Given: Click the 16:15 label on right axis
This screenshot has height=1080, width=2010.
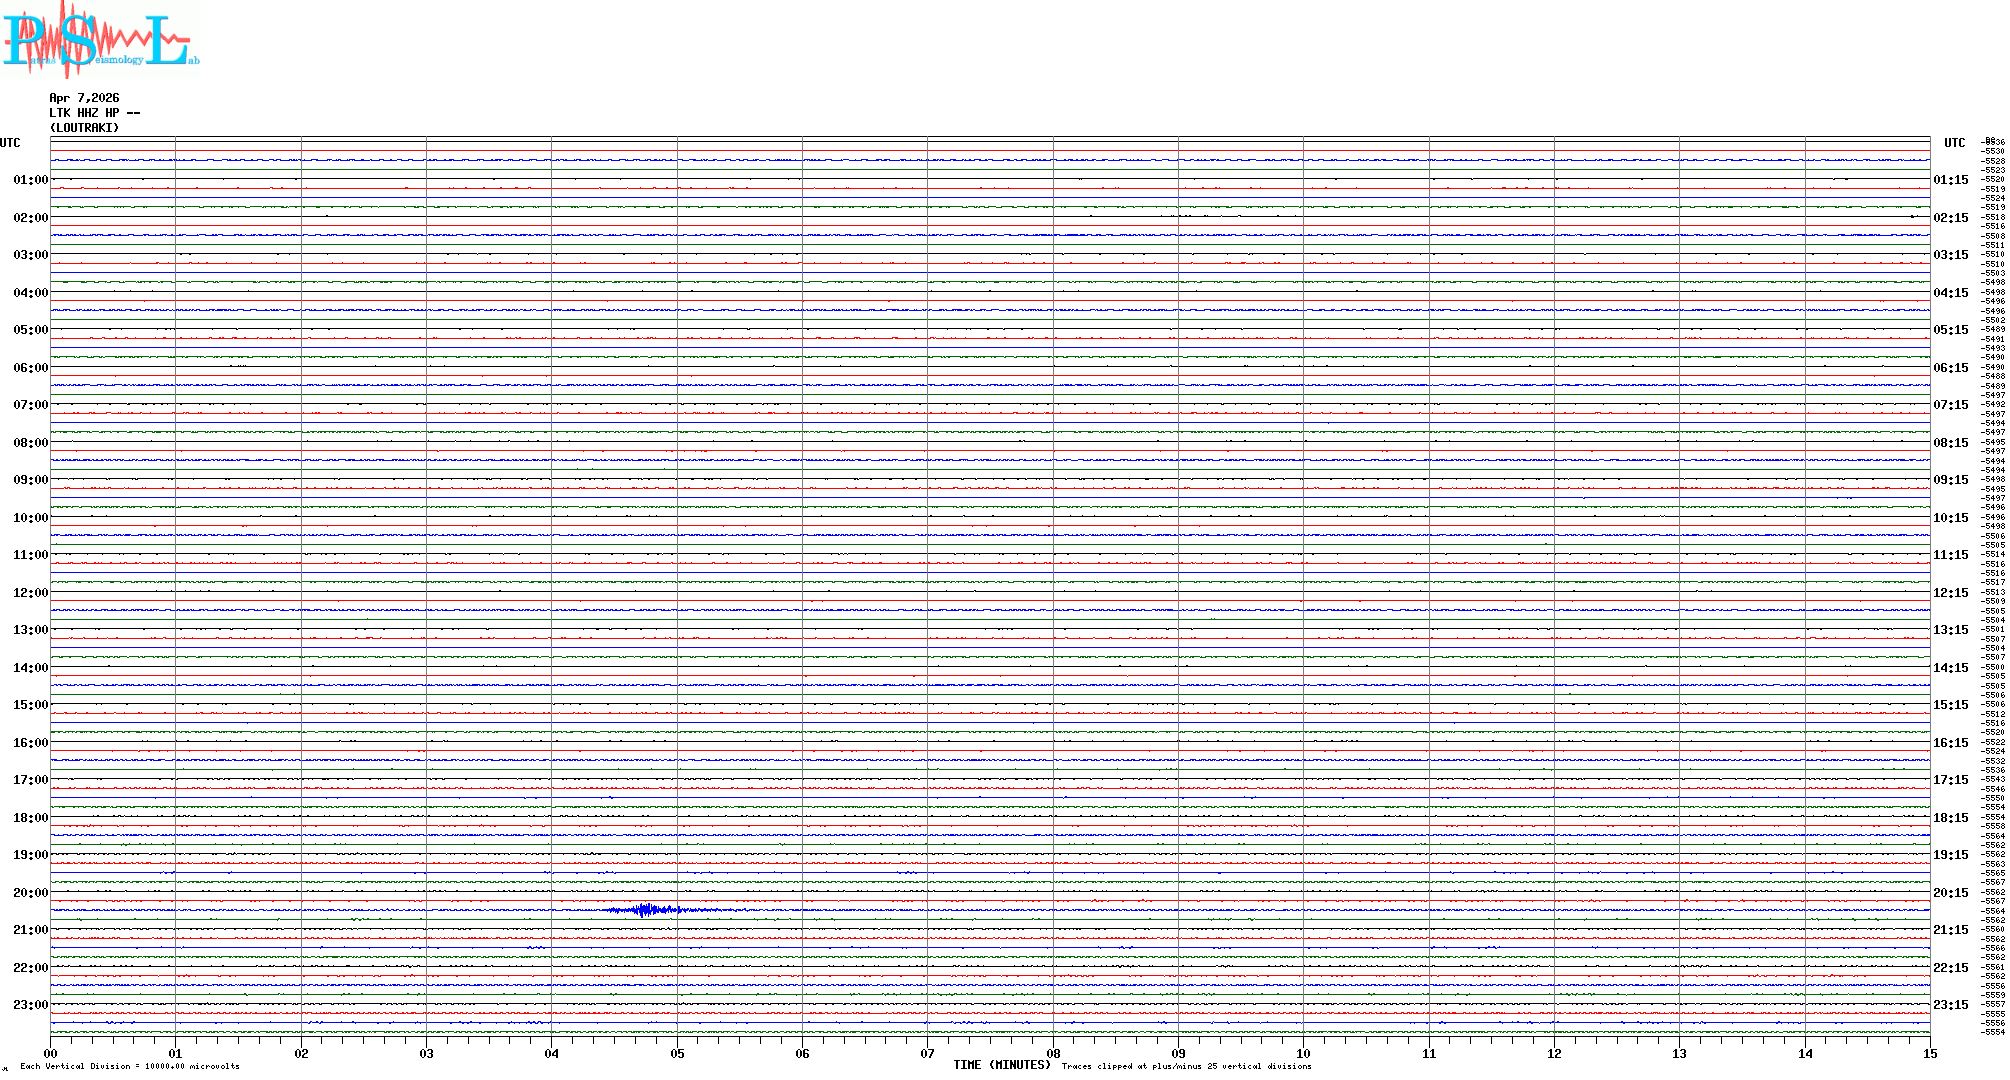Looking at the screenshot, I should [1950, 743].
